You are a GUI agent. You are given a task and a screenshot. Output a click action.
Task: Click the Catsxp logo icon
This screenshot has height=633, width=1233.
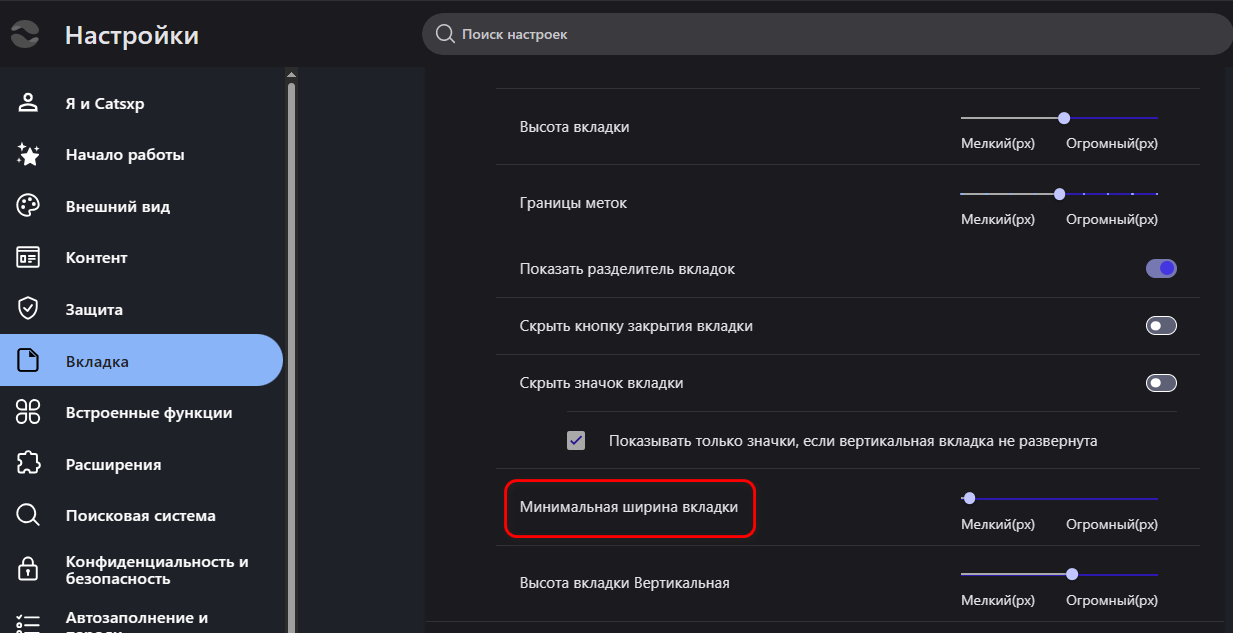(25, 34)
